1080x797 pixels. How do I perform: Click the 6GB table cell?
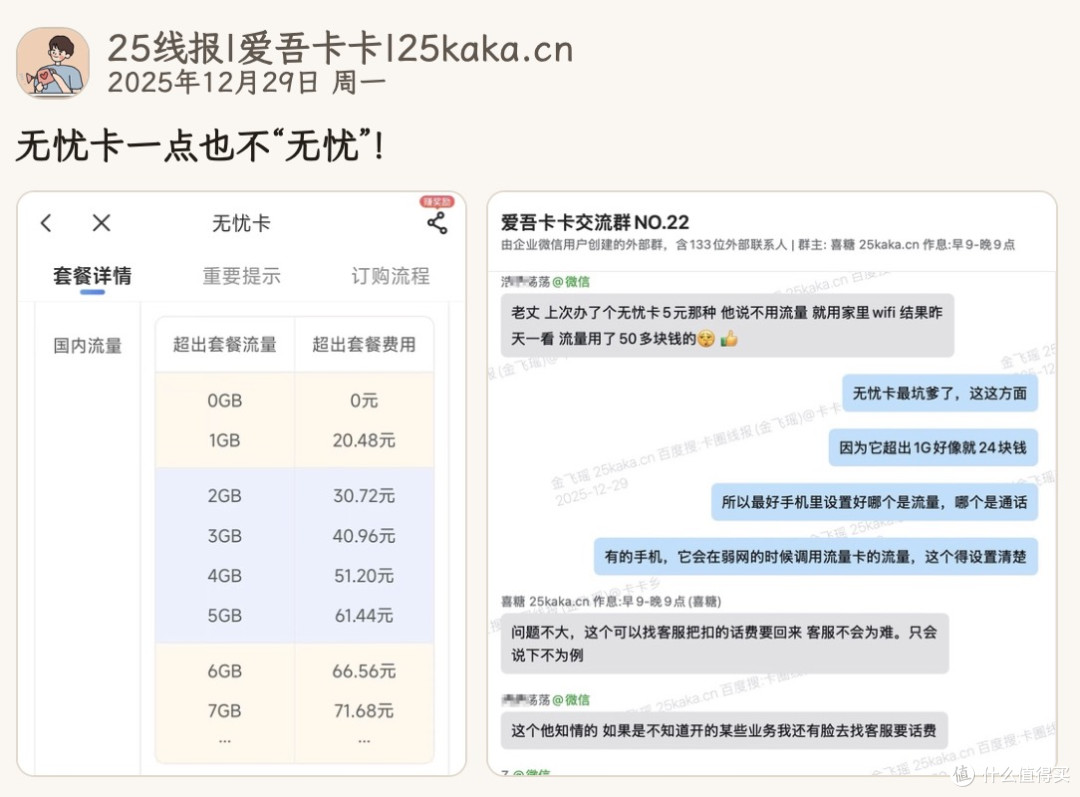[x=225, y=670]
